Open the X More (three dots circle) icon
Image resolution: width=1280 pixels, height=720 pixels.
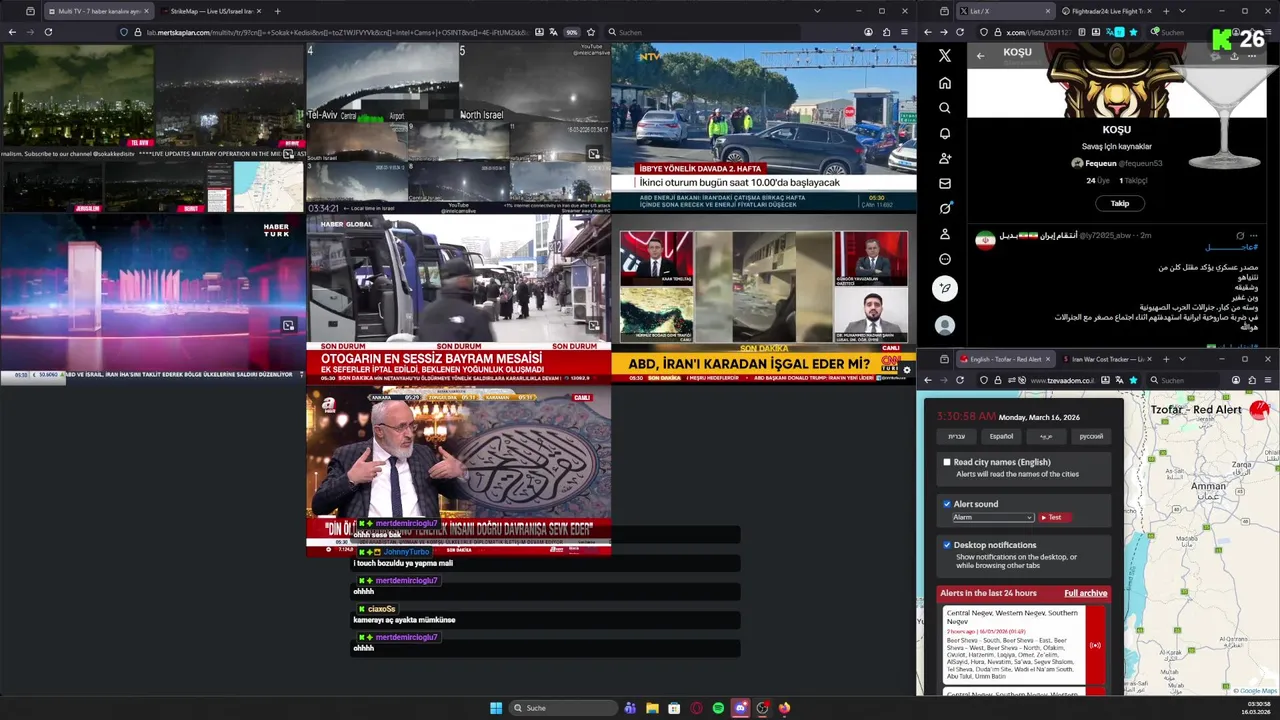[x=945, y=259]
